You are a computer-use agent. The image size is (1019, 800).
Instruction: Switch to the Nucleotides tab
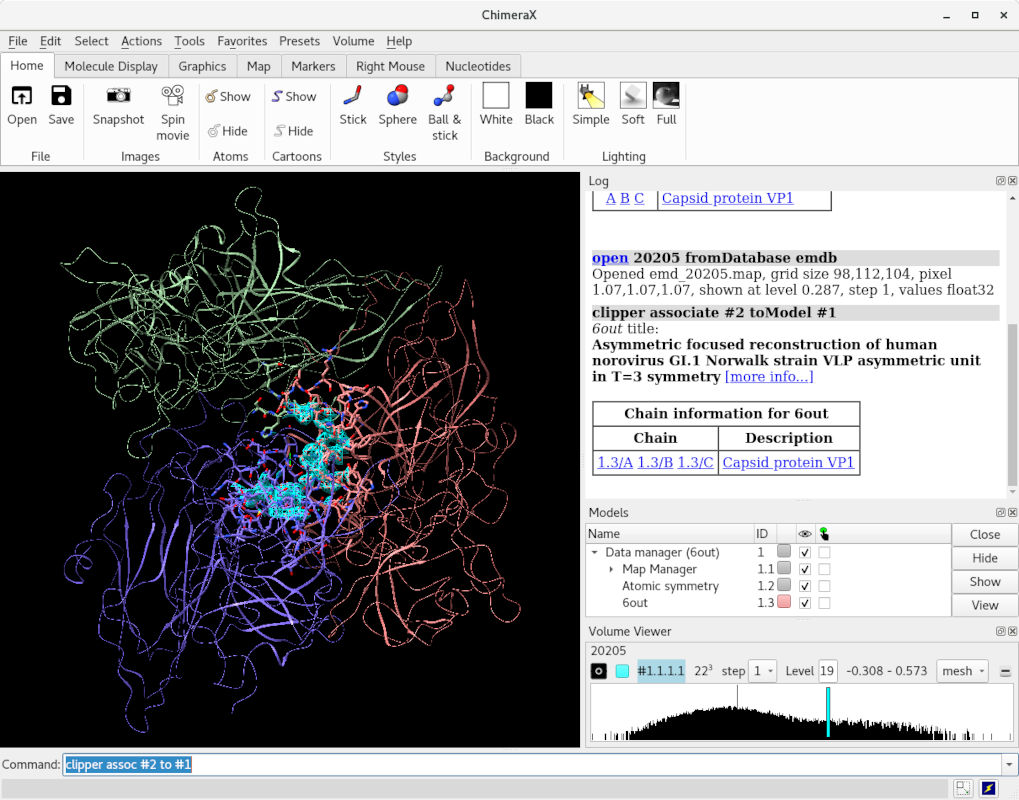(x=478, y=66)
